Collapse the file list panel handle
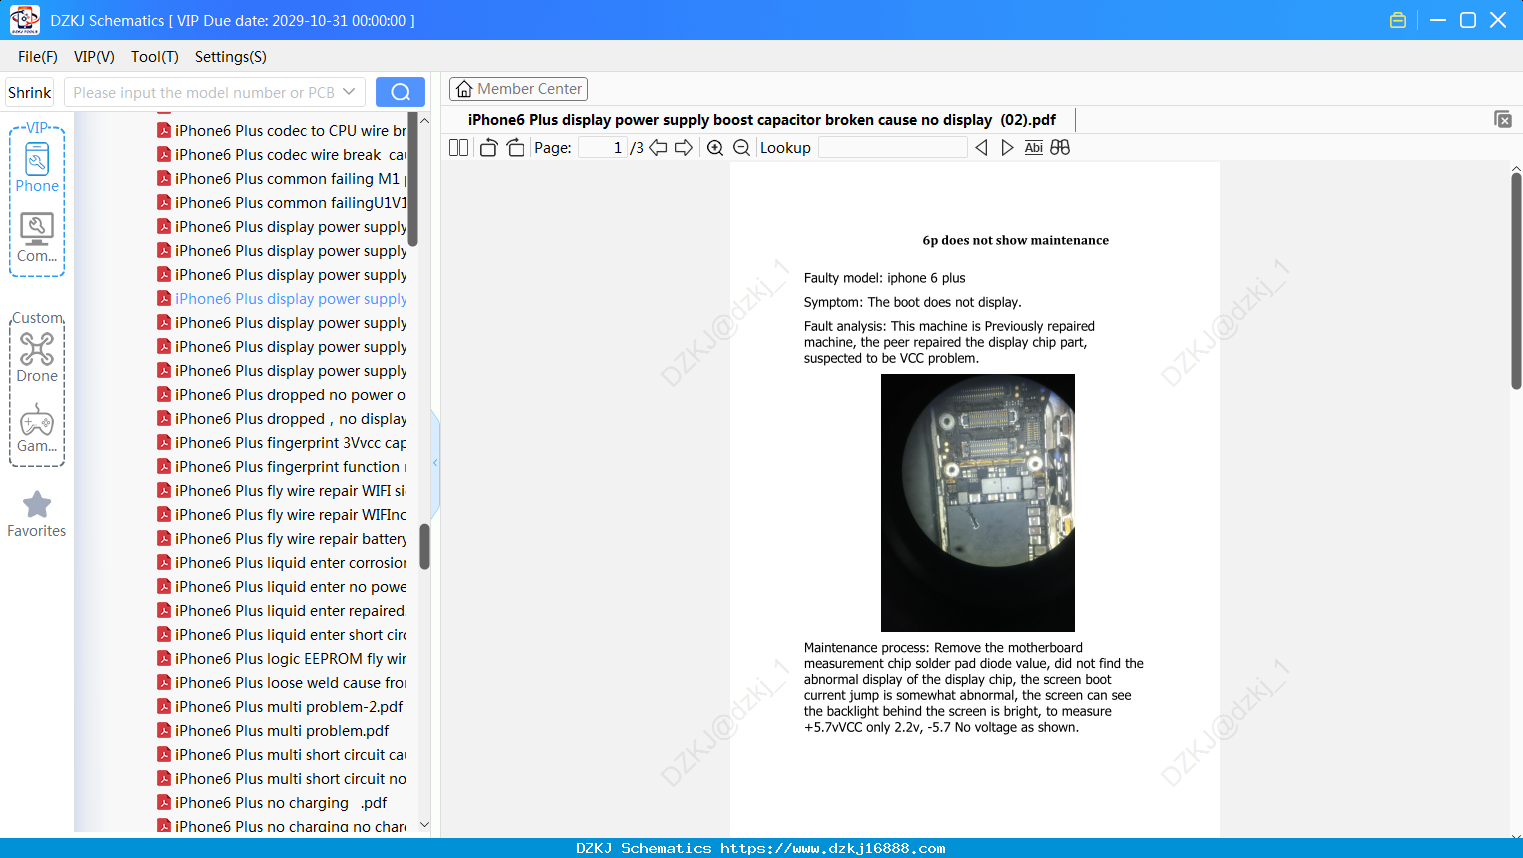 point(435,462)
